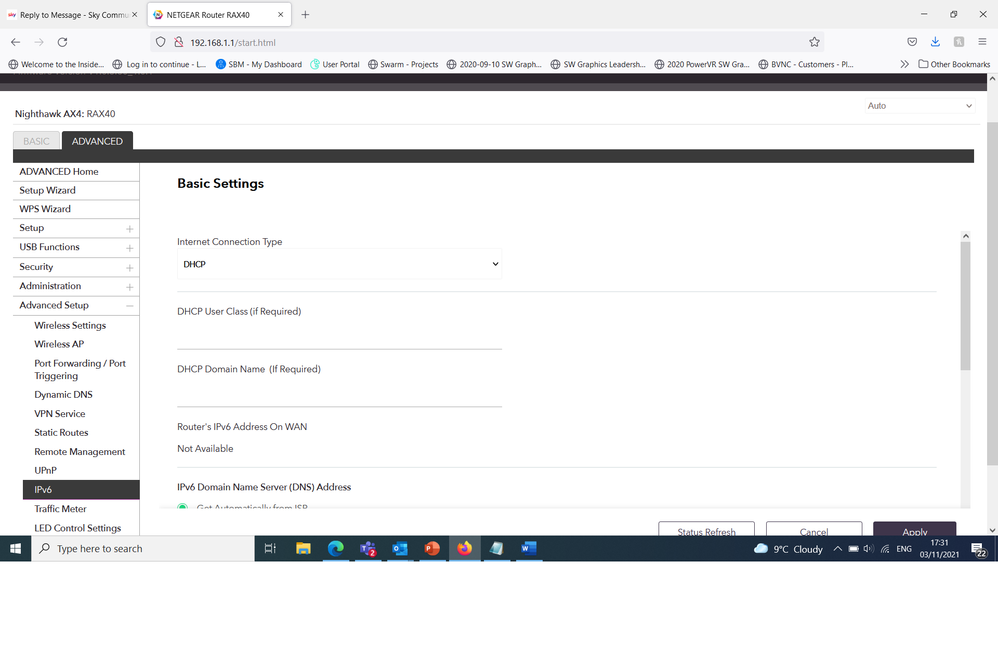Open Microsoft Edge from taskbar
The height and width of the screenshot is (650, 998).
tap(335, 548)
